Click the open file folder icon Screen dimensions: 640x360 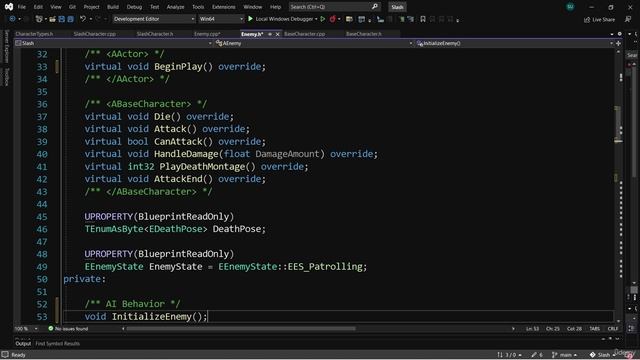(53, 19)
